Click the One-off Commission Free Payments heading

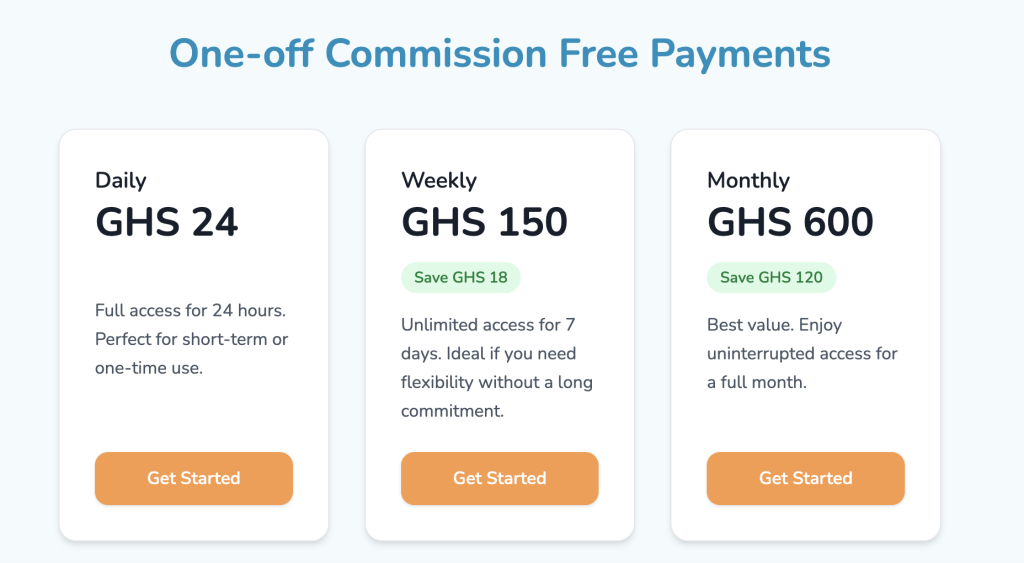pyautogui.click(x=499, y=52)
